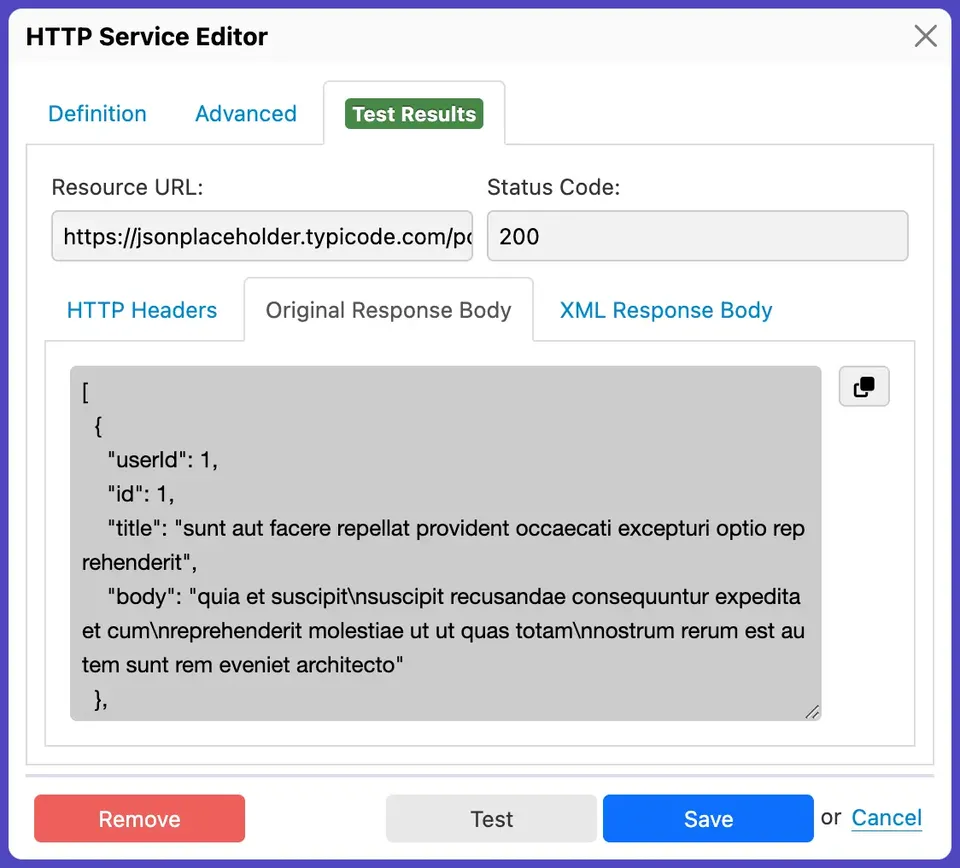Select the Original Response Body tab
The image size is (960, 868).
(x=388, y=310)
